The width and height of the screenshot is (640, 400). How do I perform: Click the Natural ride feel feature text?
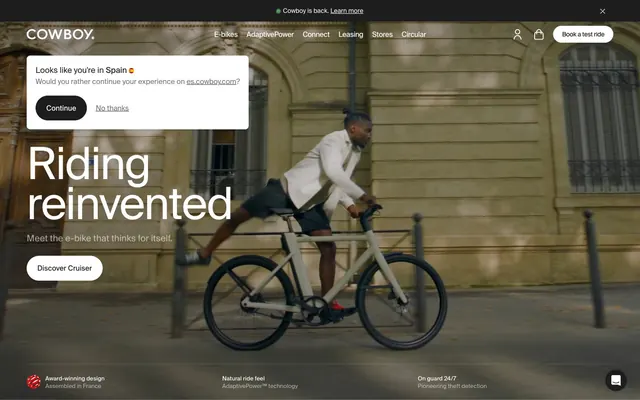(243, 378)
